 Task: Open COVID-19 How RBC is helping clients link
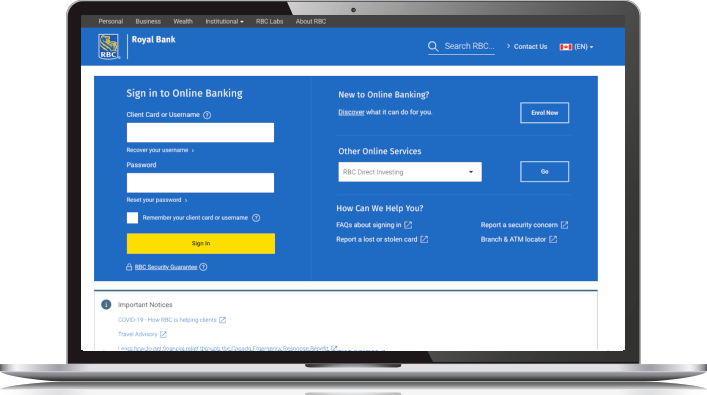[x=167, y=320]
